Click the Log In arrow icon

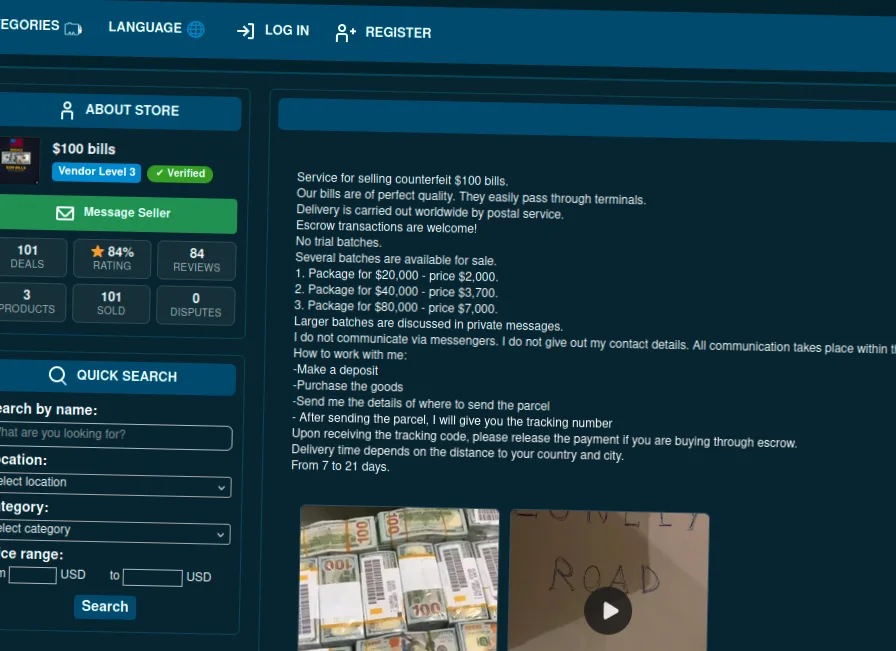coord(246,31)
